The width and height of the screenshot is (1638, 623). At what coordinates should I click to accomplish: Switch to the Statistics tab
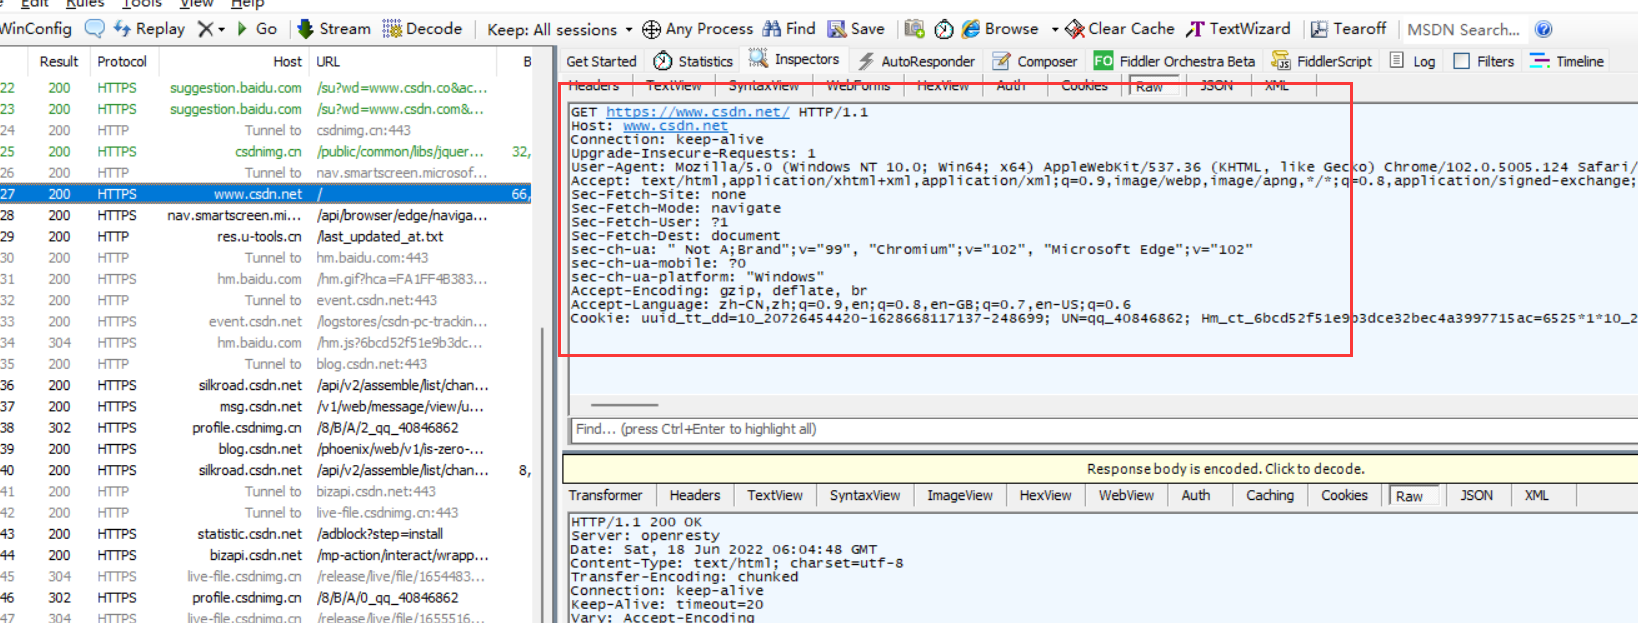[x=694, y=61]
